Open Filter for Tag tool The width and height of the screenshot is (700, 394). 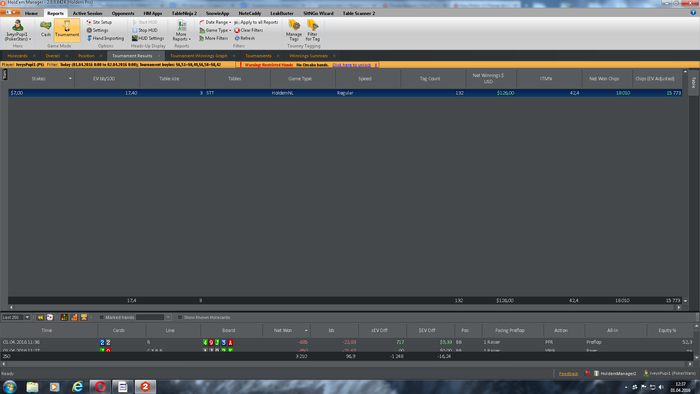312,30
